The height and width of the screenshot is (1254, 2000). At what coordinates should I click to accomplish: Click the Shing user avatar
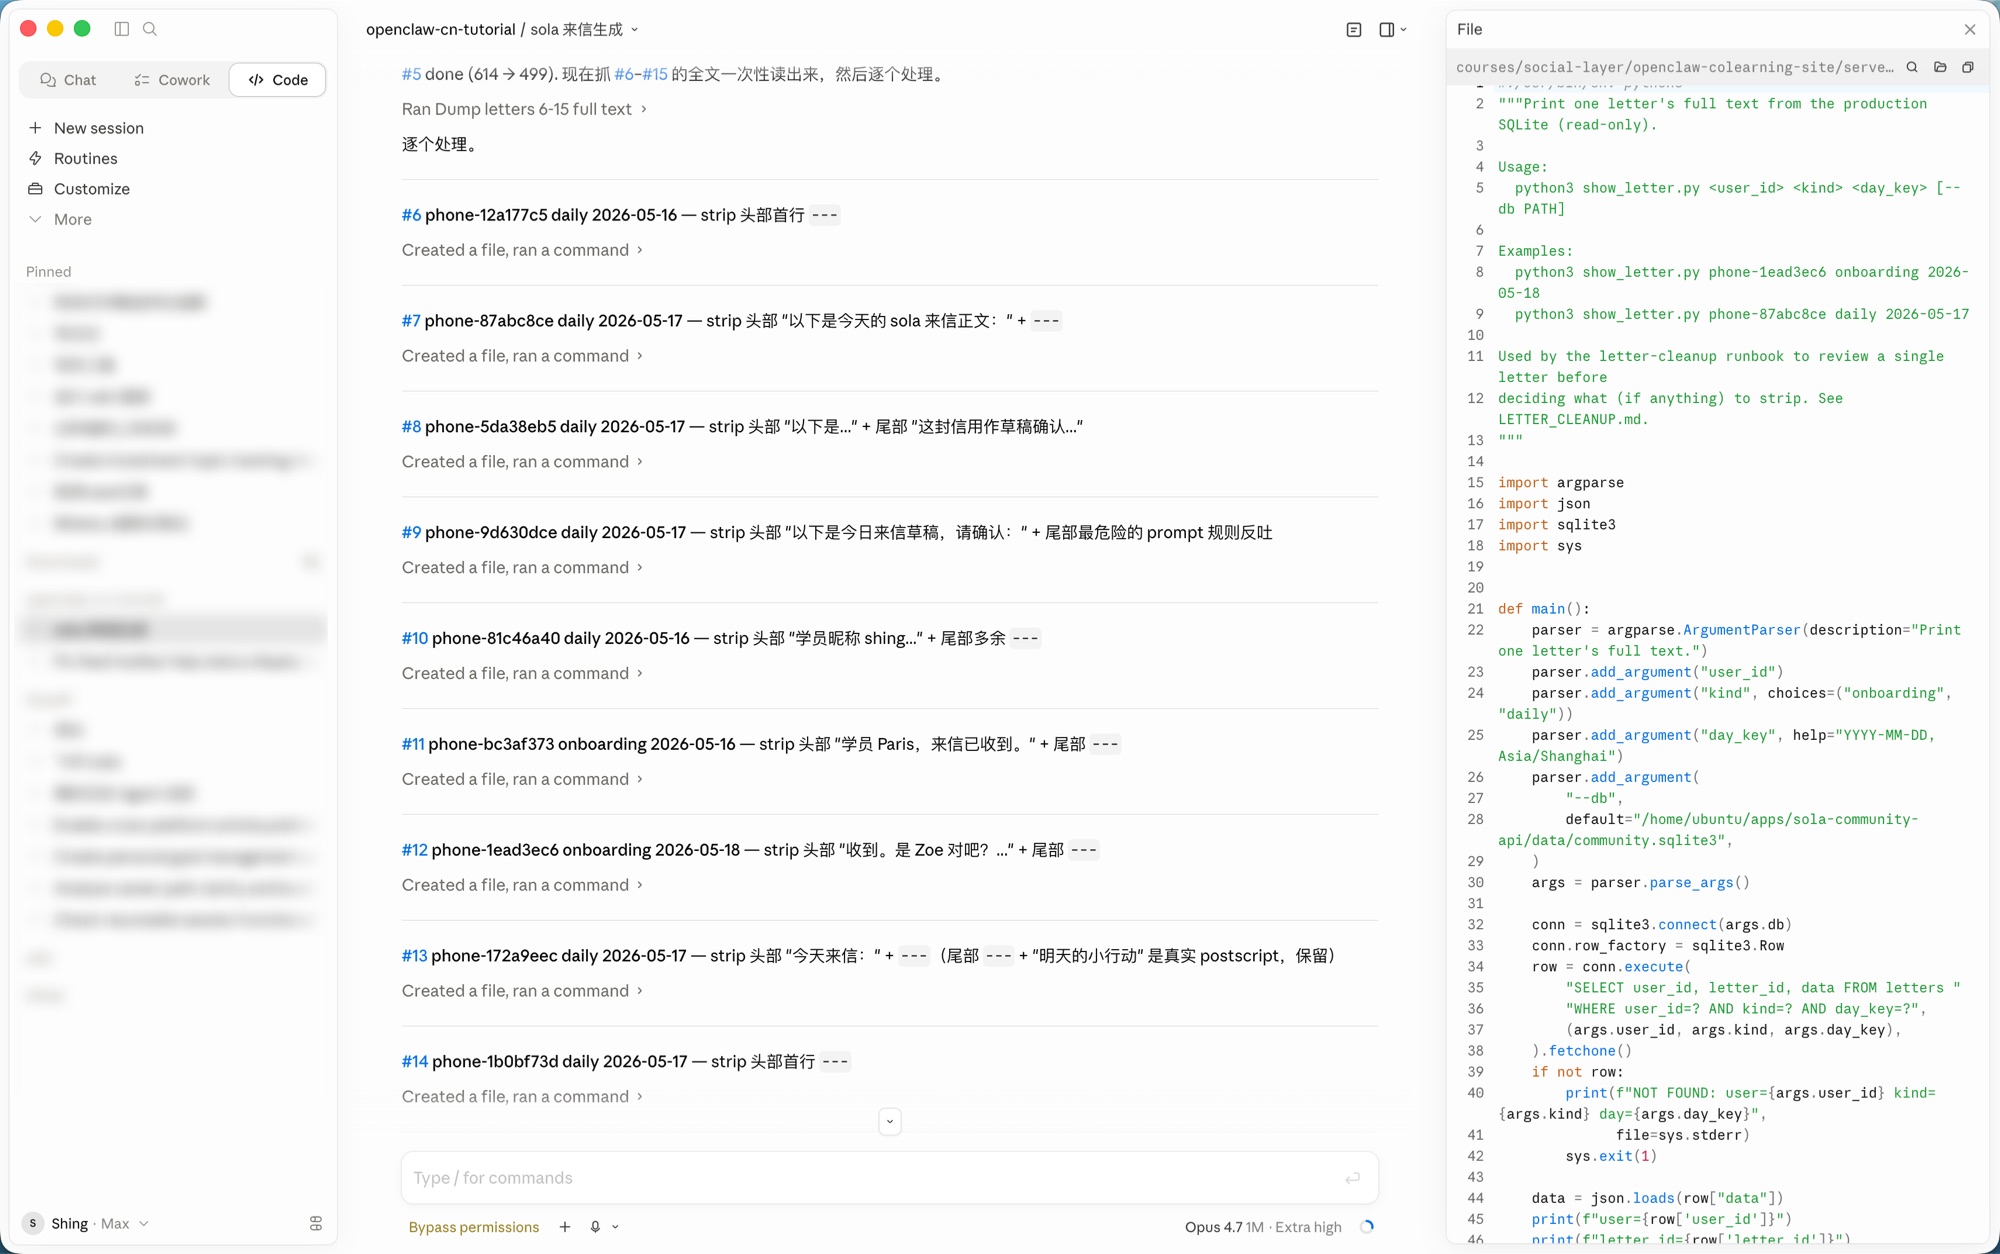[x=33, y=1224]
